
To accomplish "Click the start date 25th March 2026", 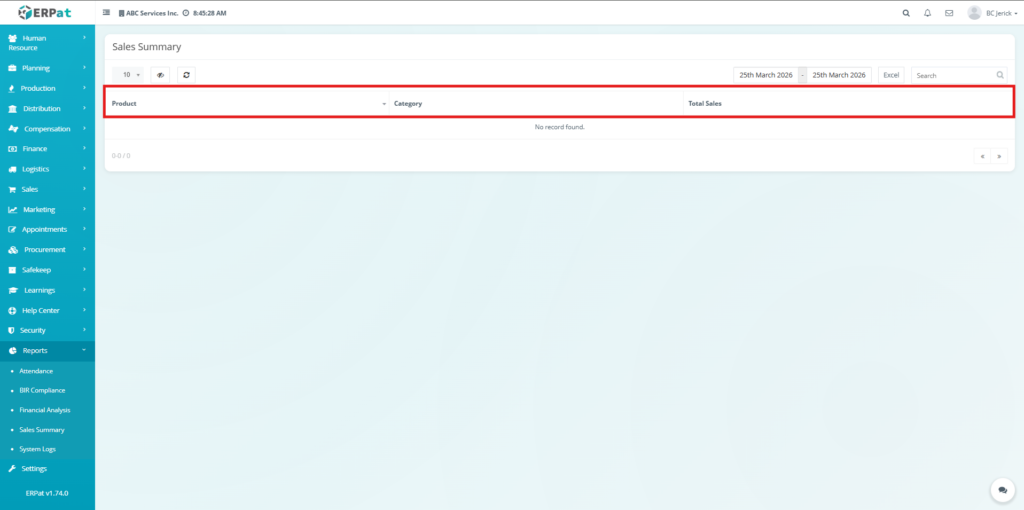I will click(766, 75).
